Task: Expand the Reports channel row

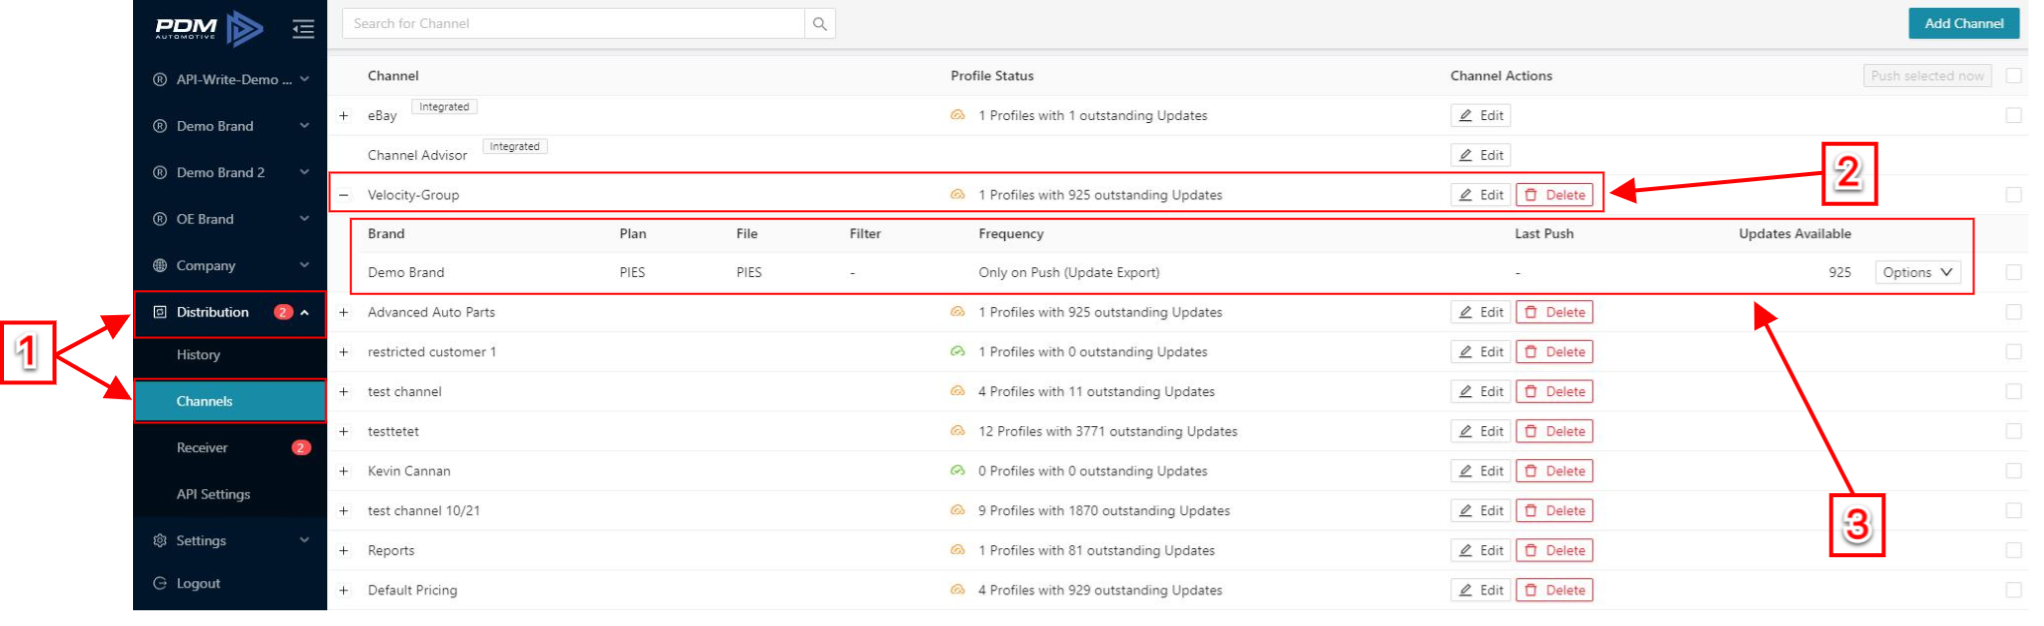Action: (344, 550)
